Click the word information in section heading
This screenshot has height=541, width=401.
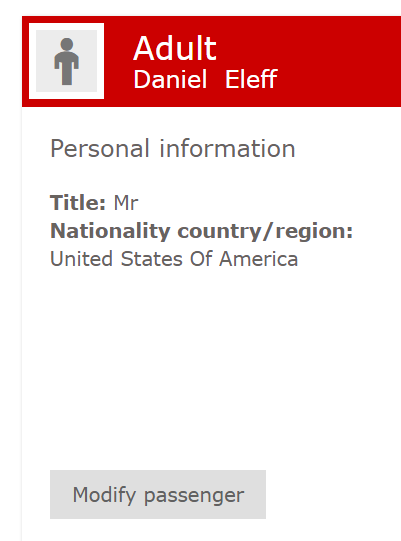pos(227,149)
